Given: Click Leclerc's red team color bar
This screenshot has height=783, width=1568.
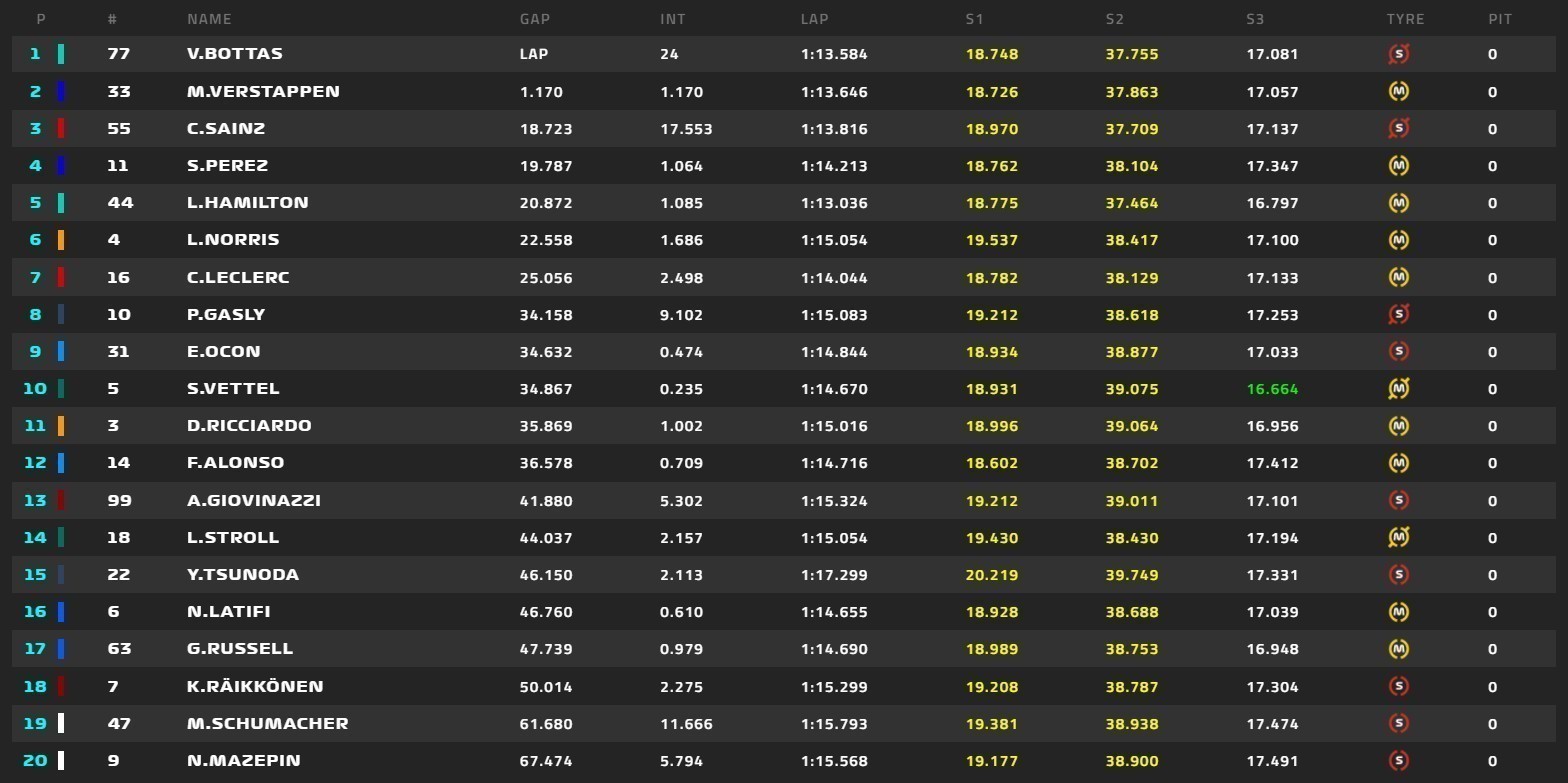Looking at the screenshot, I should pos(61,277).
